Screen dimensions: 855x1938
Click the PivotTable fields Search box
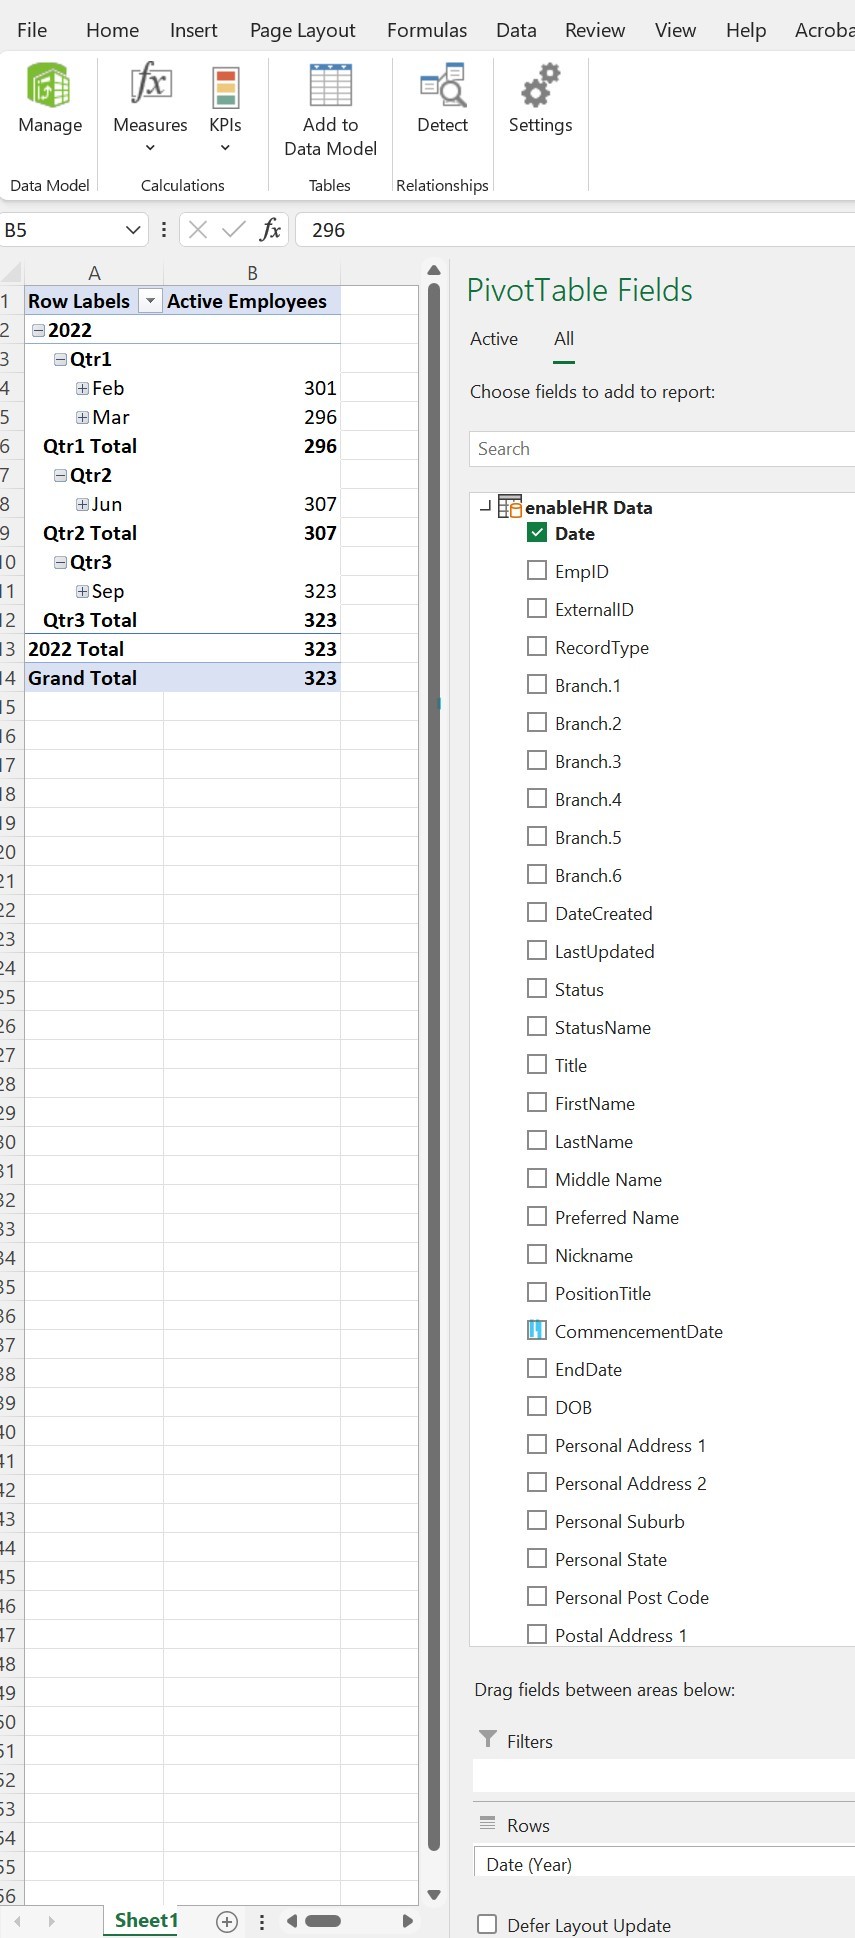pyautogui.click(x=662, y=449)
